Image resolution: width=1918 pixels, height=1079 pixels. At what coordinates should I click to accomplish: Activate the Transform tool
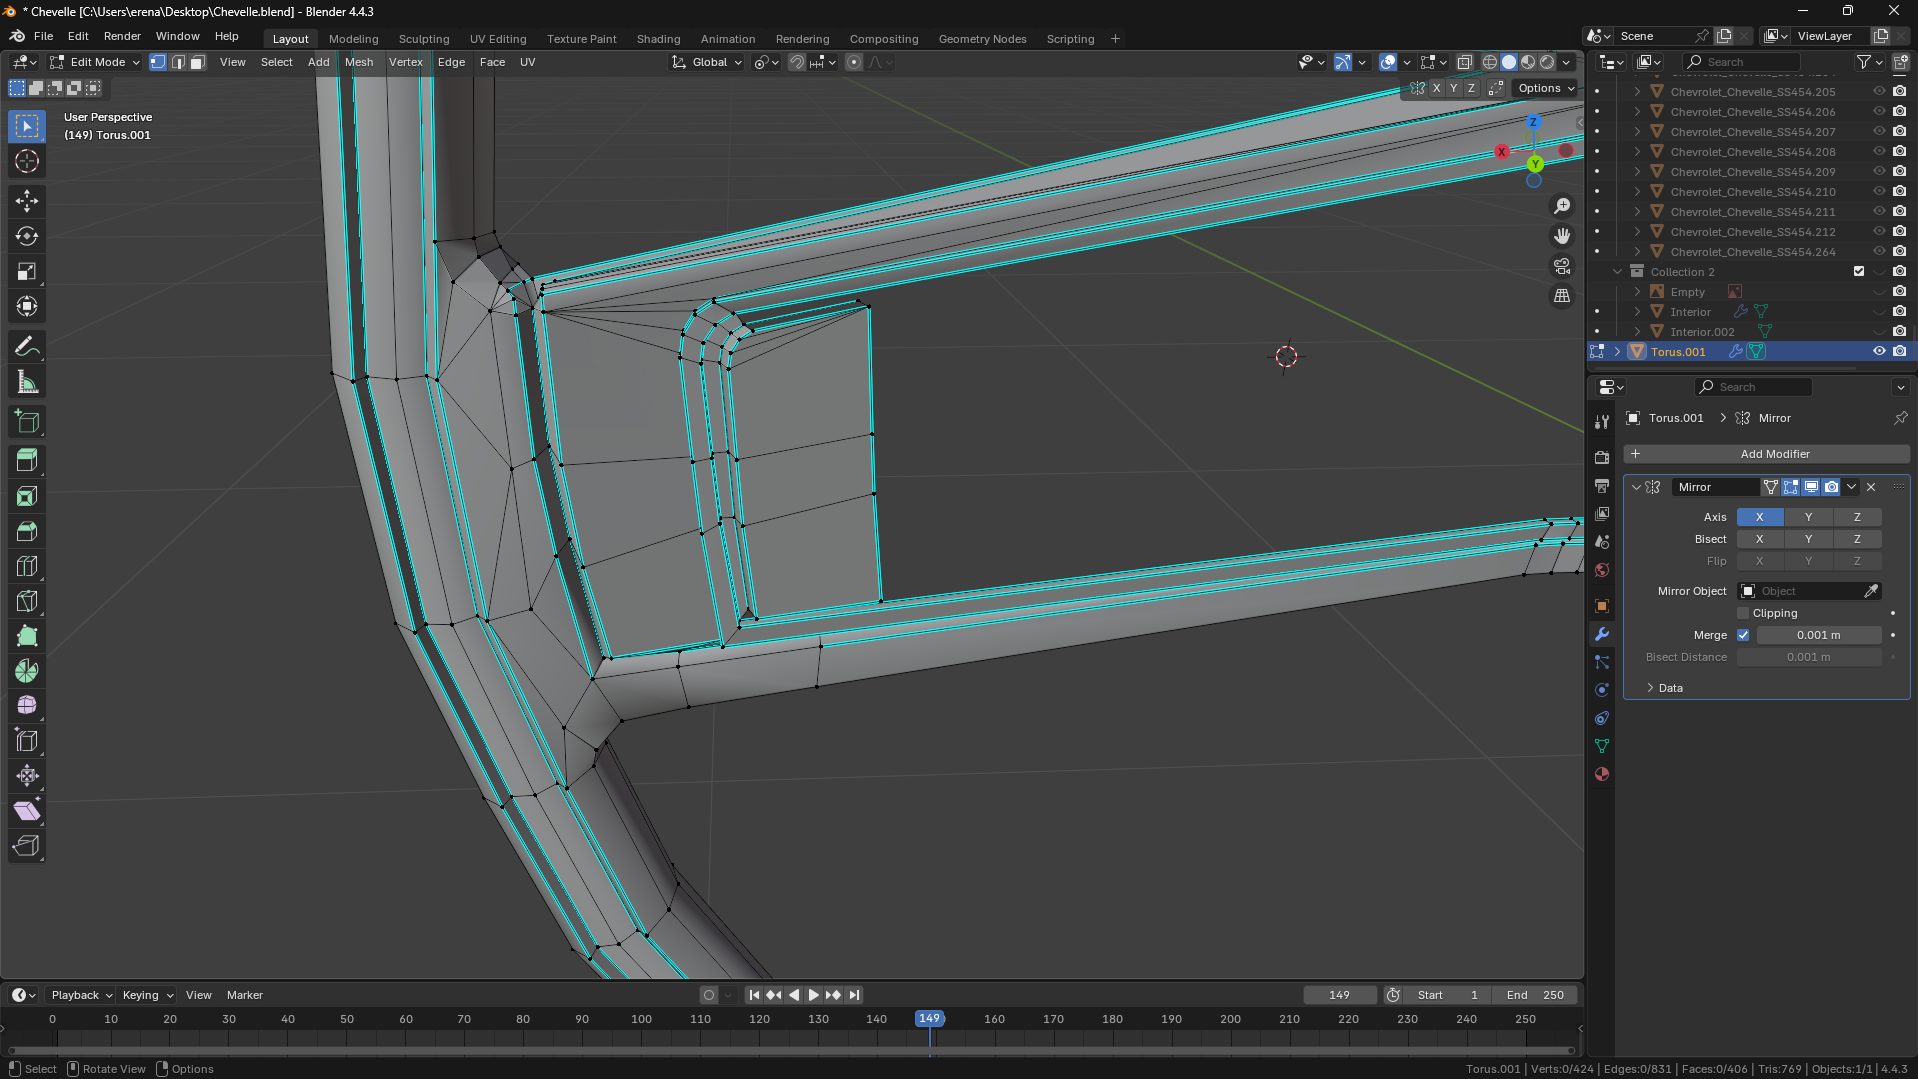pyautogui.click(x=27, y=306)
